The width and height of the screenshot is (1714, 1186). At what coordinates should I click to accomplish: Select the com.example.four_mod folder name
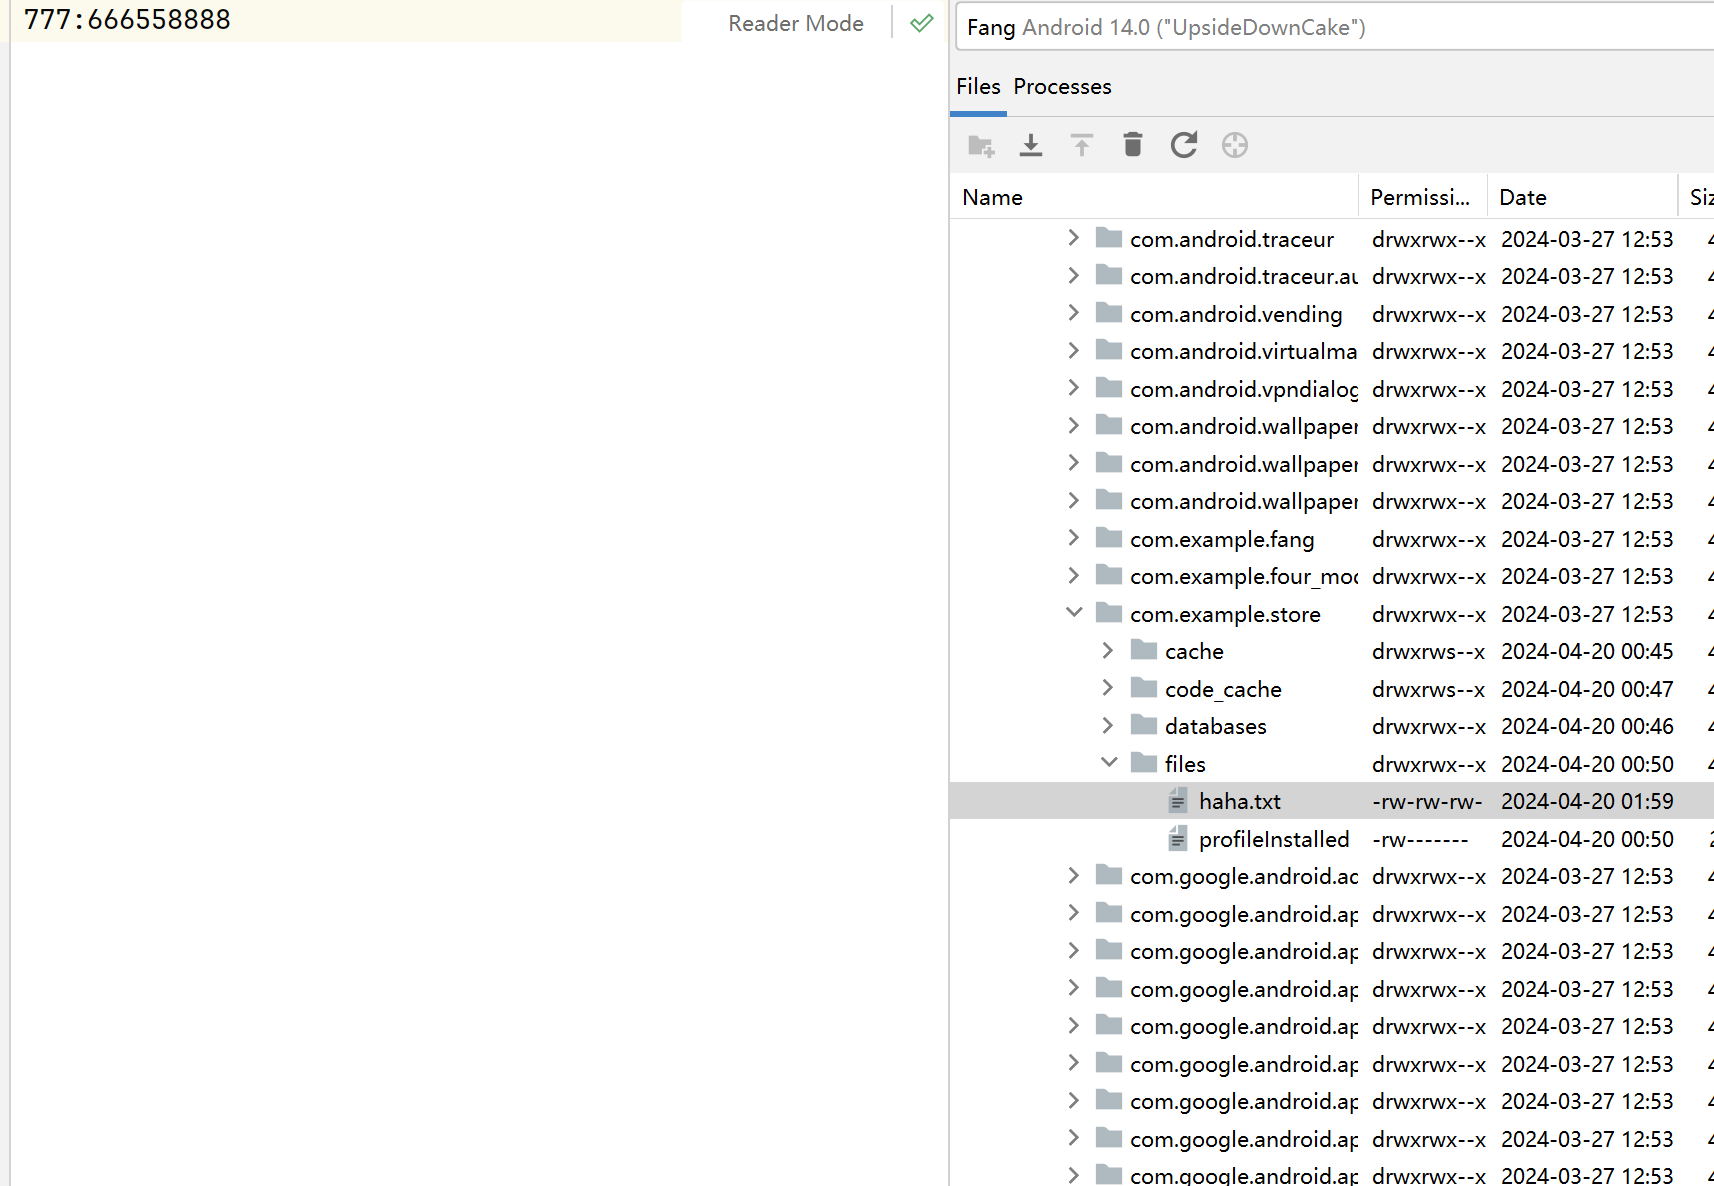[1244, 576]
